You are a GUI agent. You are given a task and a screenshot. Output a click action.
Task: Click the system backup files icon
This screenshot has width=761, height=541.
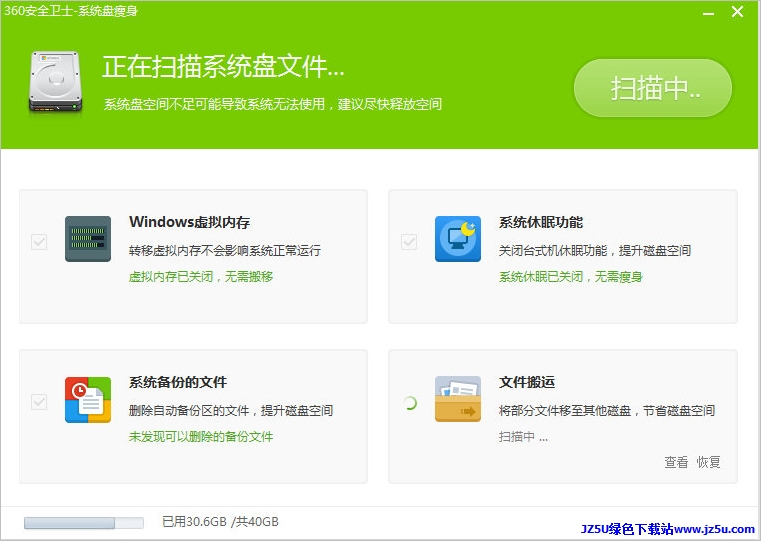tap(88, 399)
